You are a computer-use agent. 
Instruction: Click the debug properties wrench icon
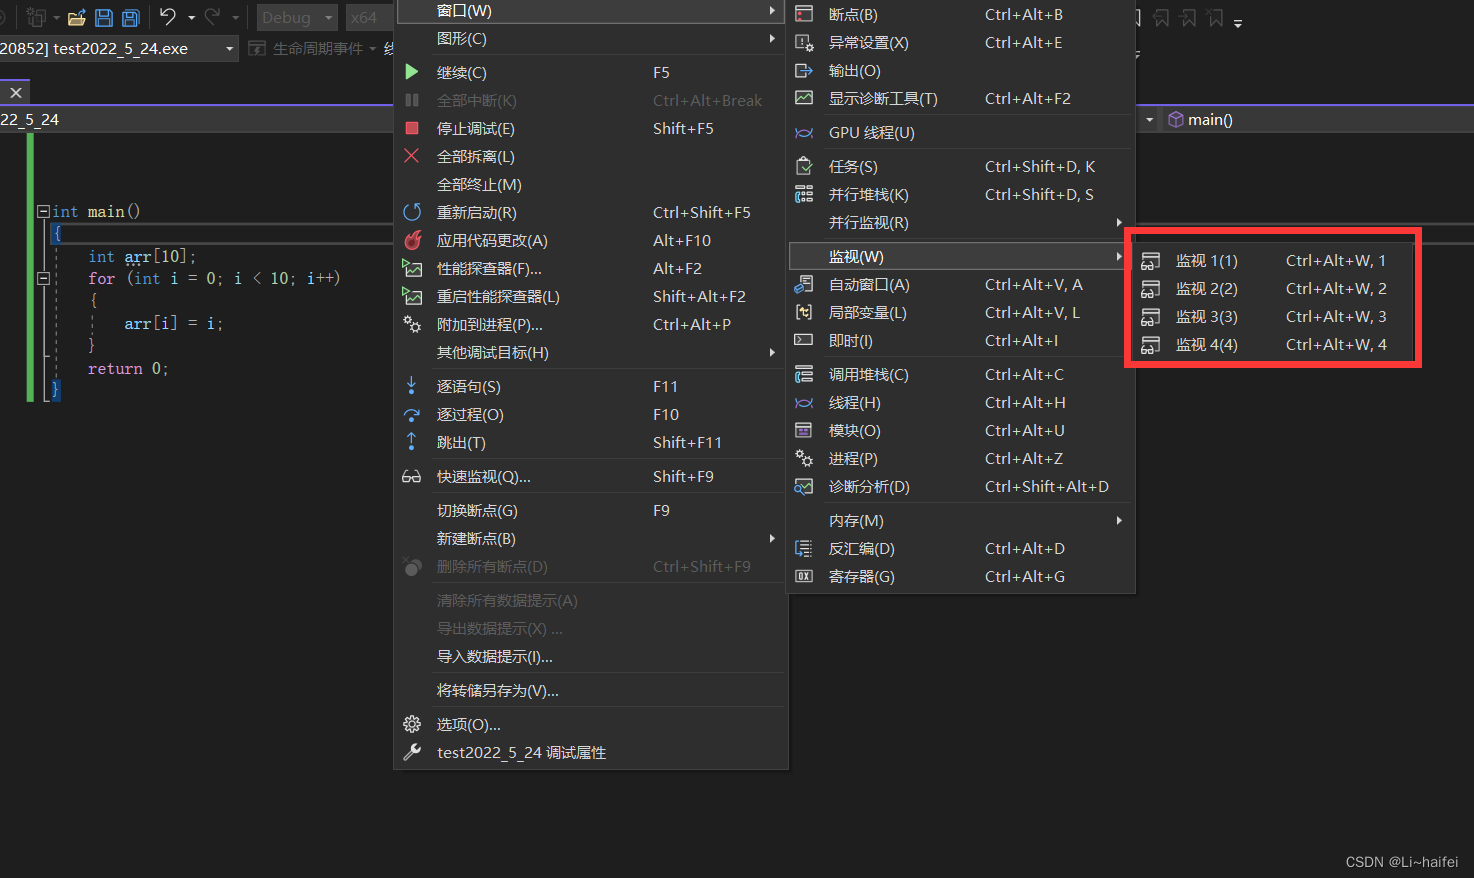[411, 752]
